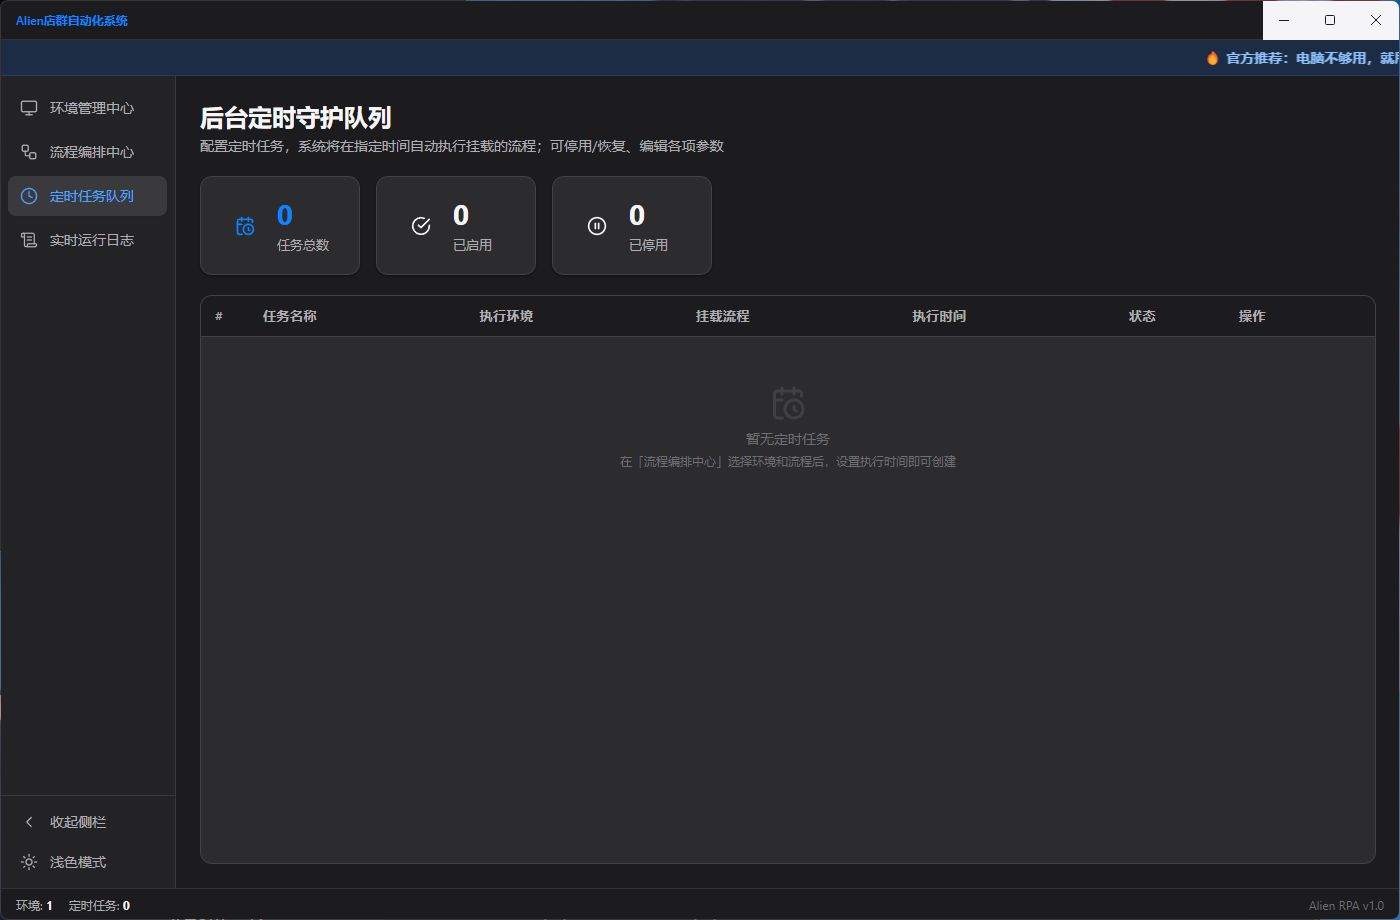Click the empty-state calendar icon above 暂无定时任务
The height and width of the screenshot is (920, 1400).
click(788, 403)
